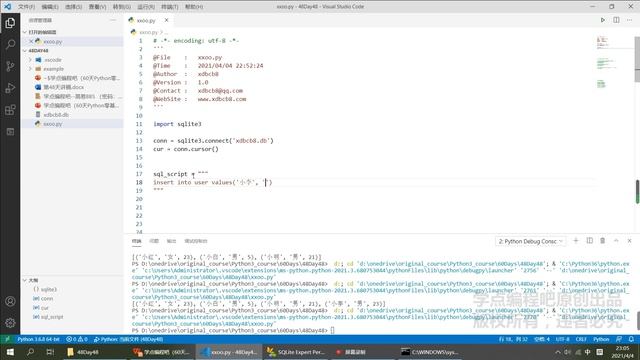Switch to the Debug Console tab
This screenshot has height=360, width=640.
click(196, 241)
